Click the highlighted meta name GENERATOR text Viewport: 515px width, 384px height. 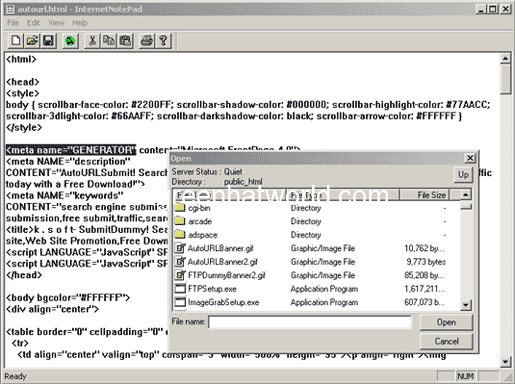point(71,150)
